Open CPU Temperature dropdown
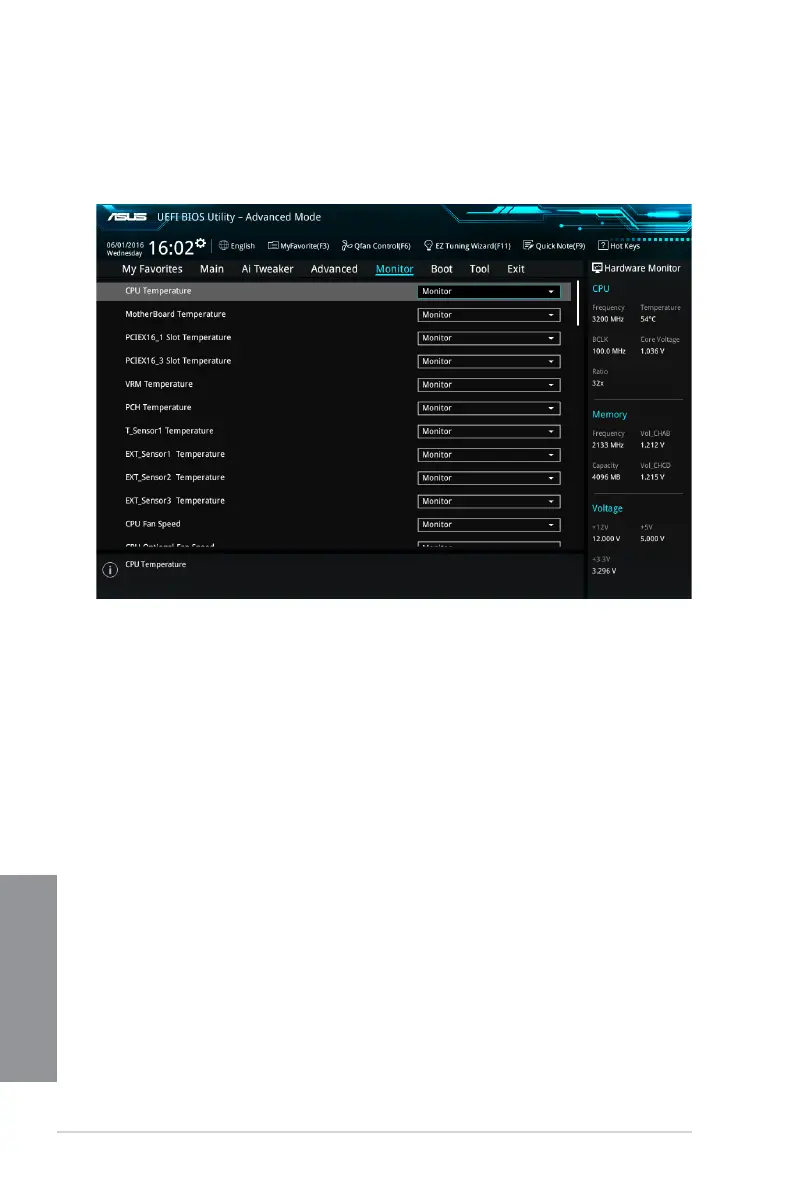The height and width of the screenshot is (1196, 794). point(489,291)
